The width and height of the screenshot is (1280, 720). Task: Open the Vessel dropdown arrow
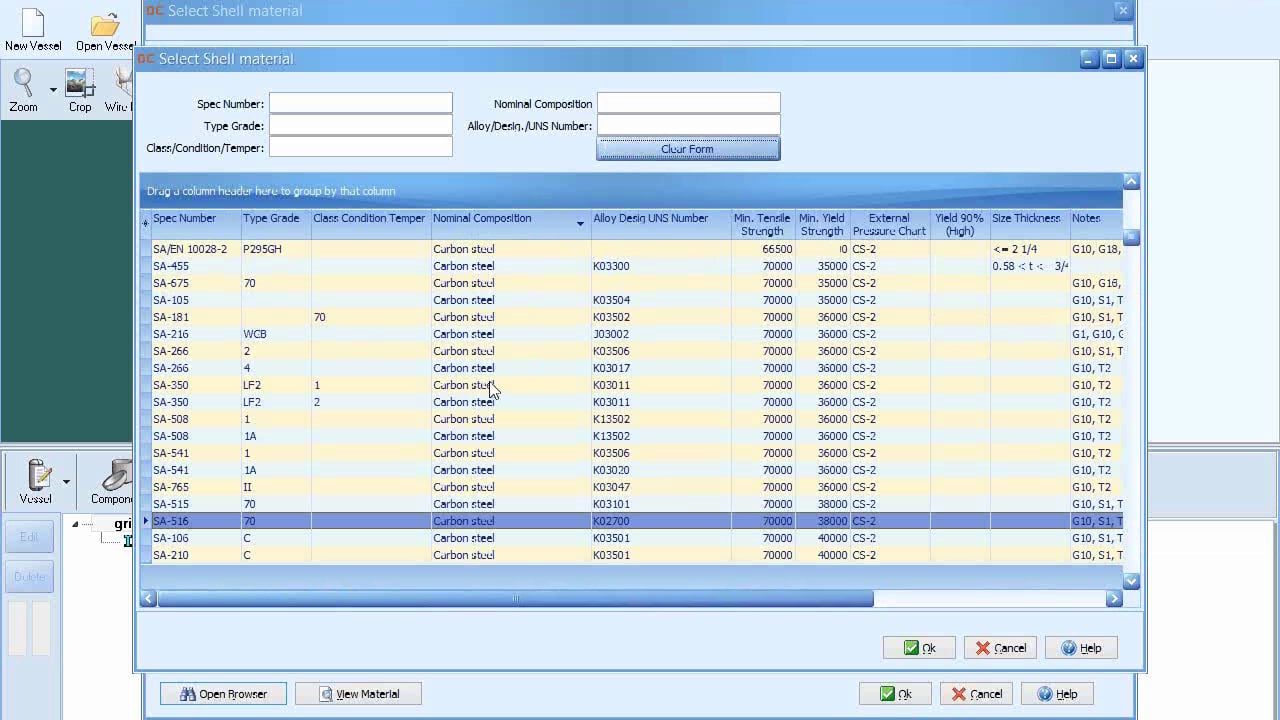[x=66, y=481]
